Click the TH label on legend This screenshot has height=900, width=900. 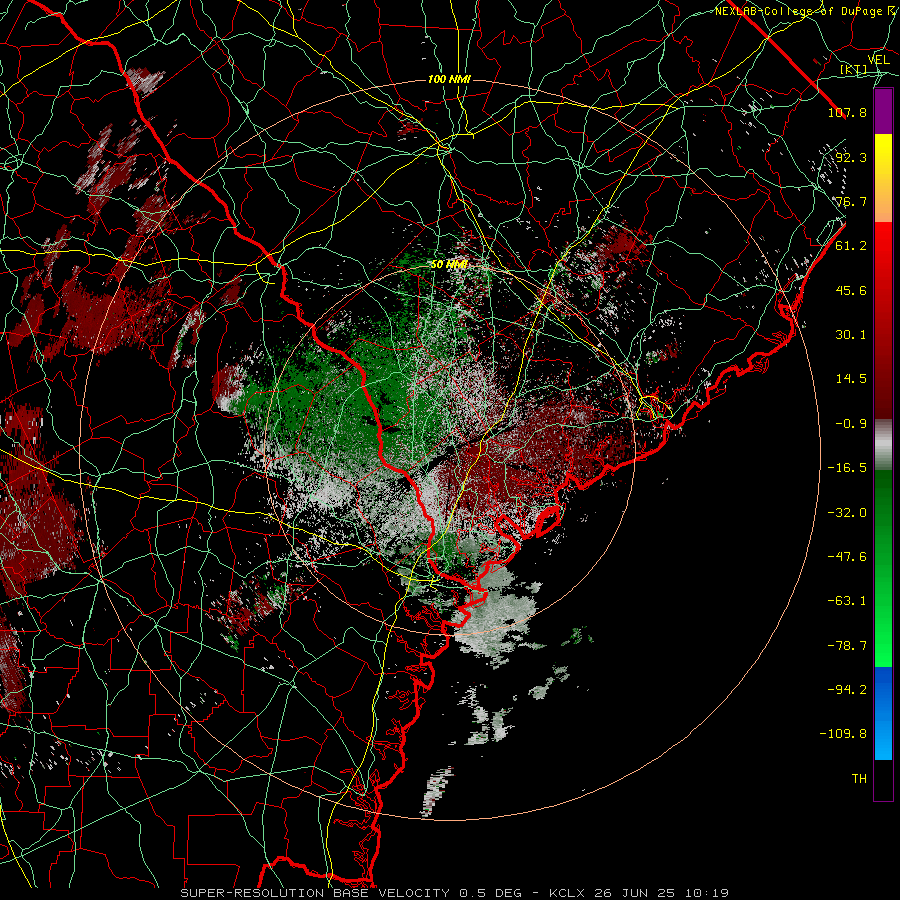point(859,779)
